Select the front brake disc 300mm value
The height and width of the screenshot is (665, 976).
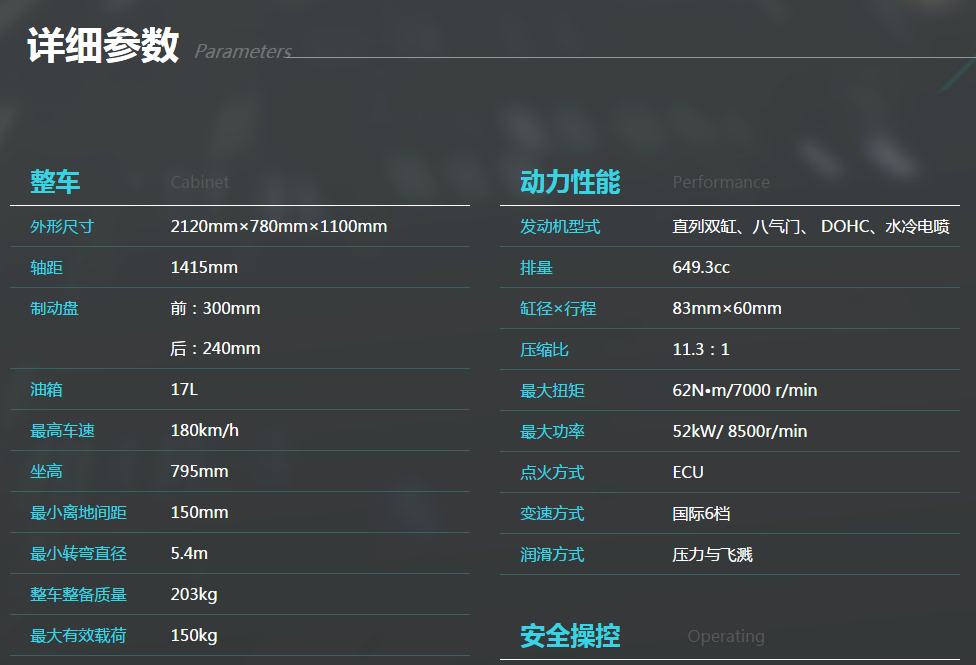(x=215, y=309)
